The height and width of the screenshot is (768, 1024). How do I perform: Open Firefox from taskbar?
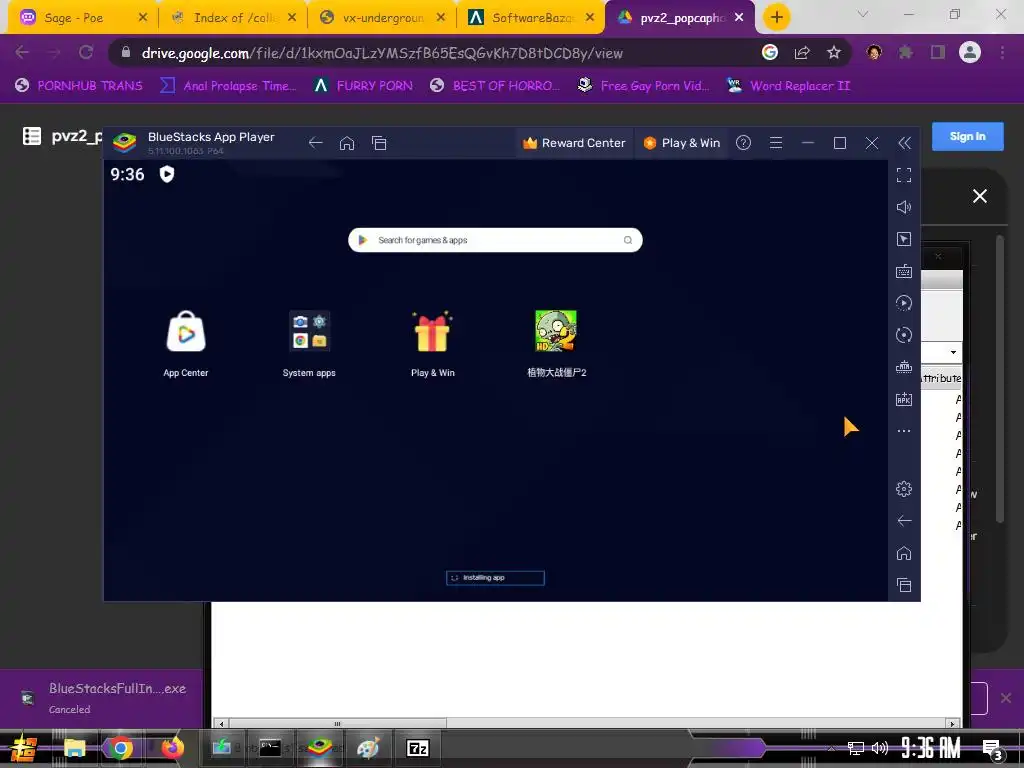[x=172, y=748]
